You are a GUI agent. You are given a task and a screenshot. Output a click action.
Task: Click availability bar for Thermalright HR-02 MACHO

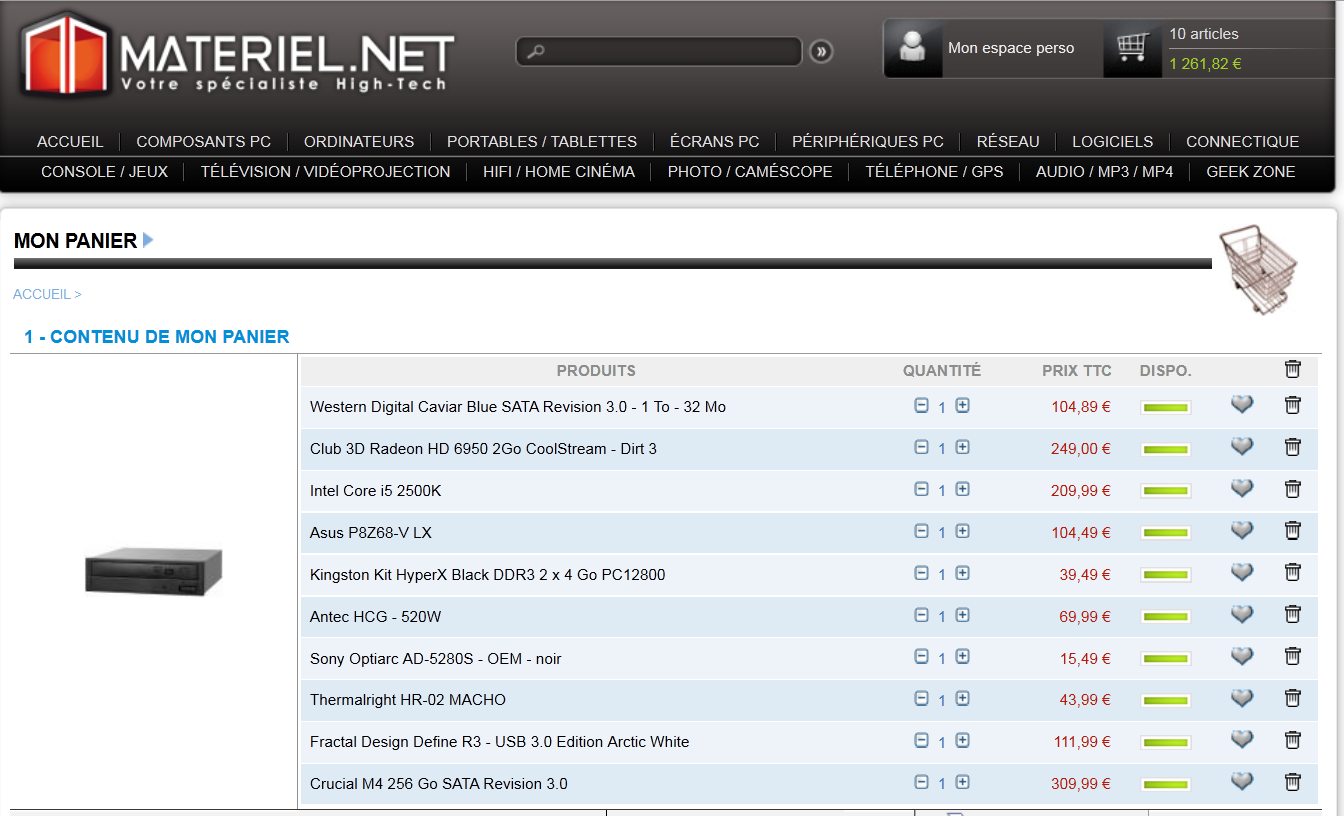coord(1165,700)
